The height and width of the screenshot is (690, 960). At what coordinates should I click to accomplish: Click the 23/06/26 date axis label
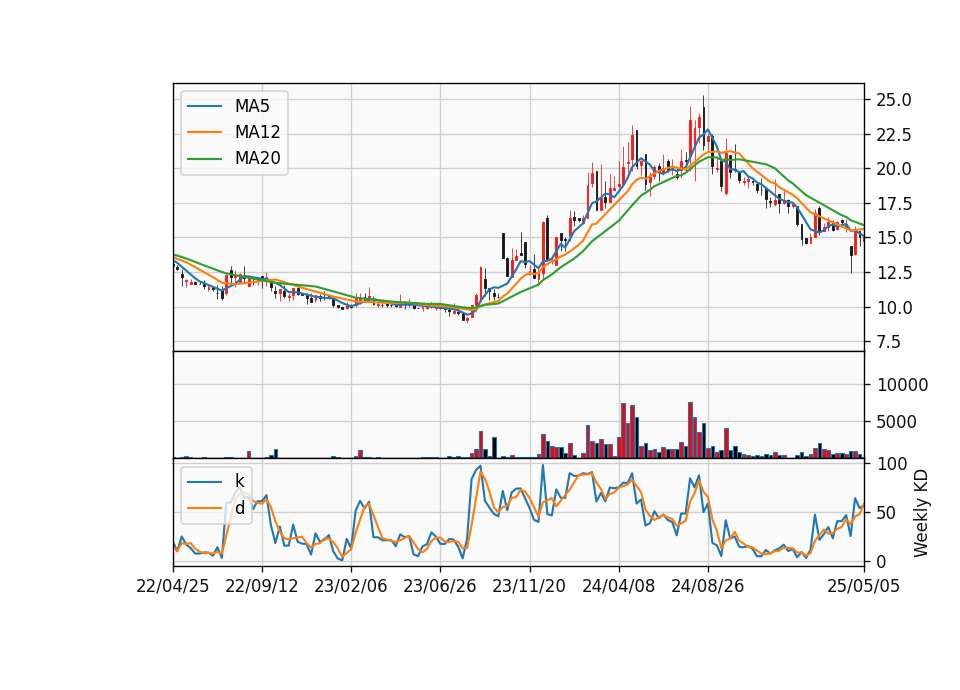click(x=440, y=586)
